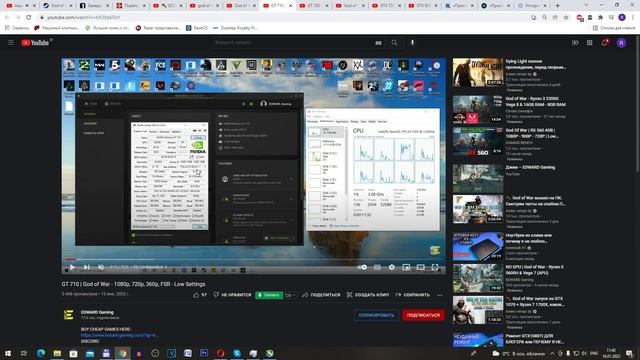Click the 'СОХРАНИТЬ' save button
The image size is (640, 360).
coord(412,295)
